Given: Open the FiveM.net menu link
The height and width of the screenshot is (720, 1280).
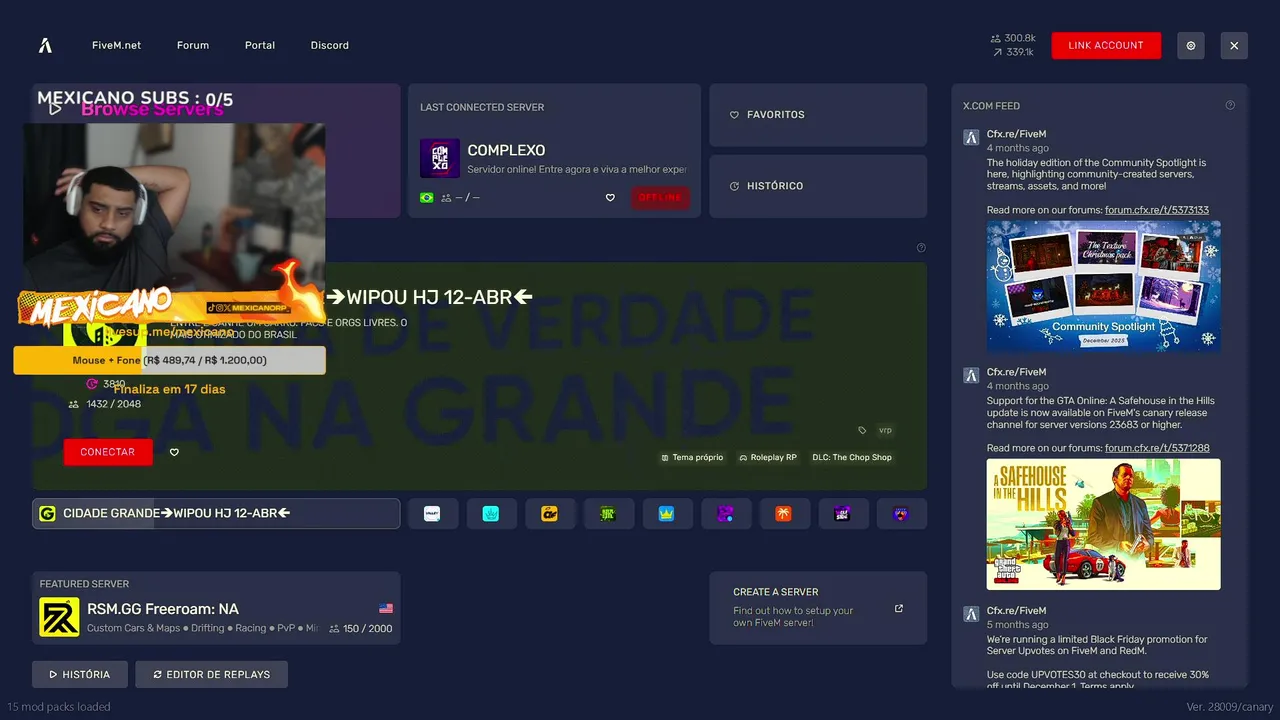Looking at the screenshot, I should coord(116,45).
